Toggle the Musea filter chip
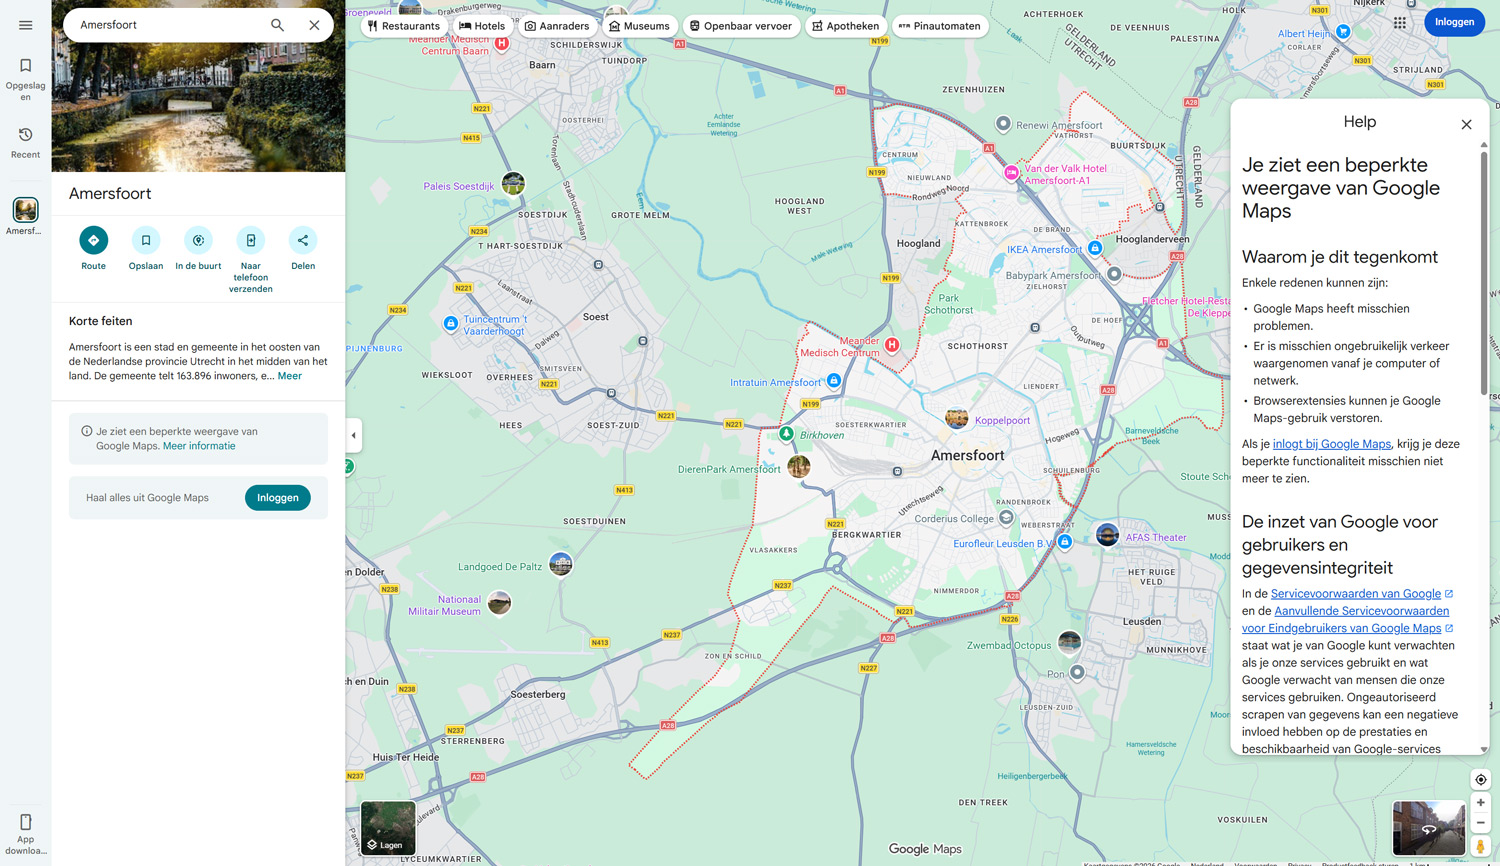Screen dimensions: 1500x866 tap(639, 25)
